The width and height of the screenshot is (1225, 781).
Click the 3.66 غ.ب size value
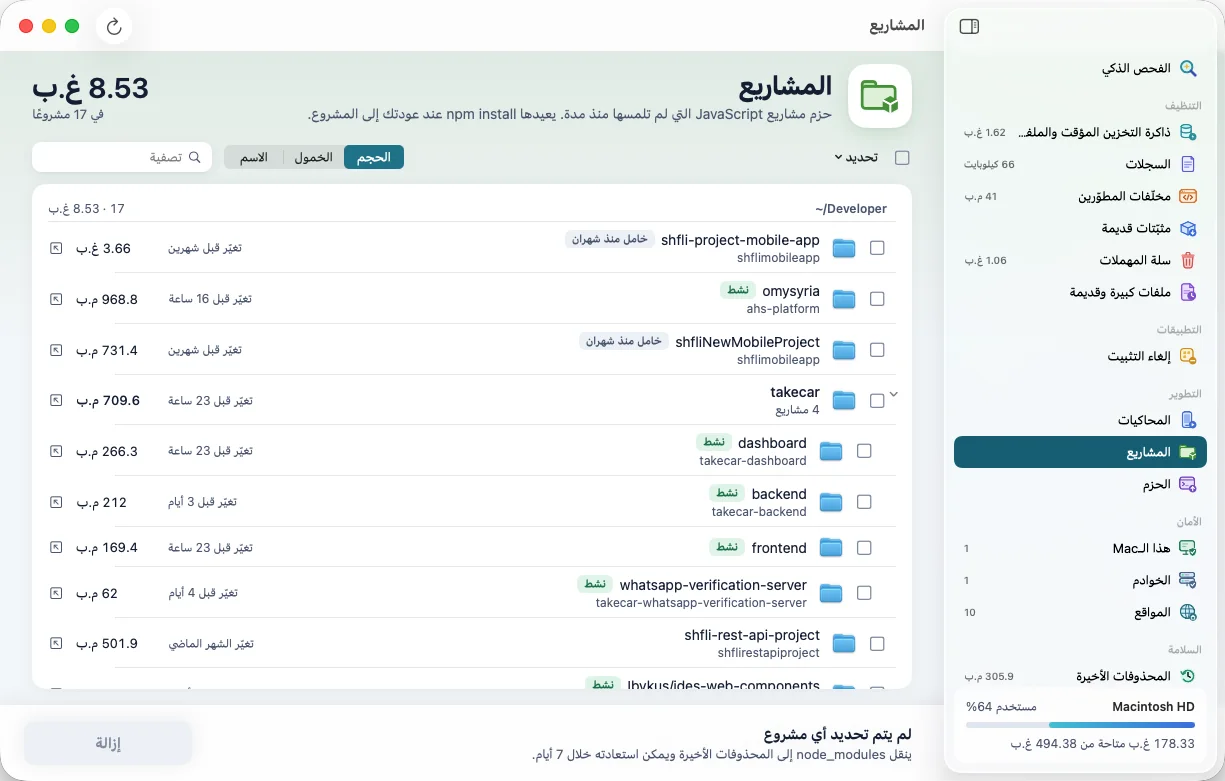tap(103, 248)
